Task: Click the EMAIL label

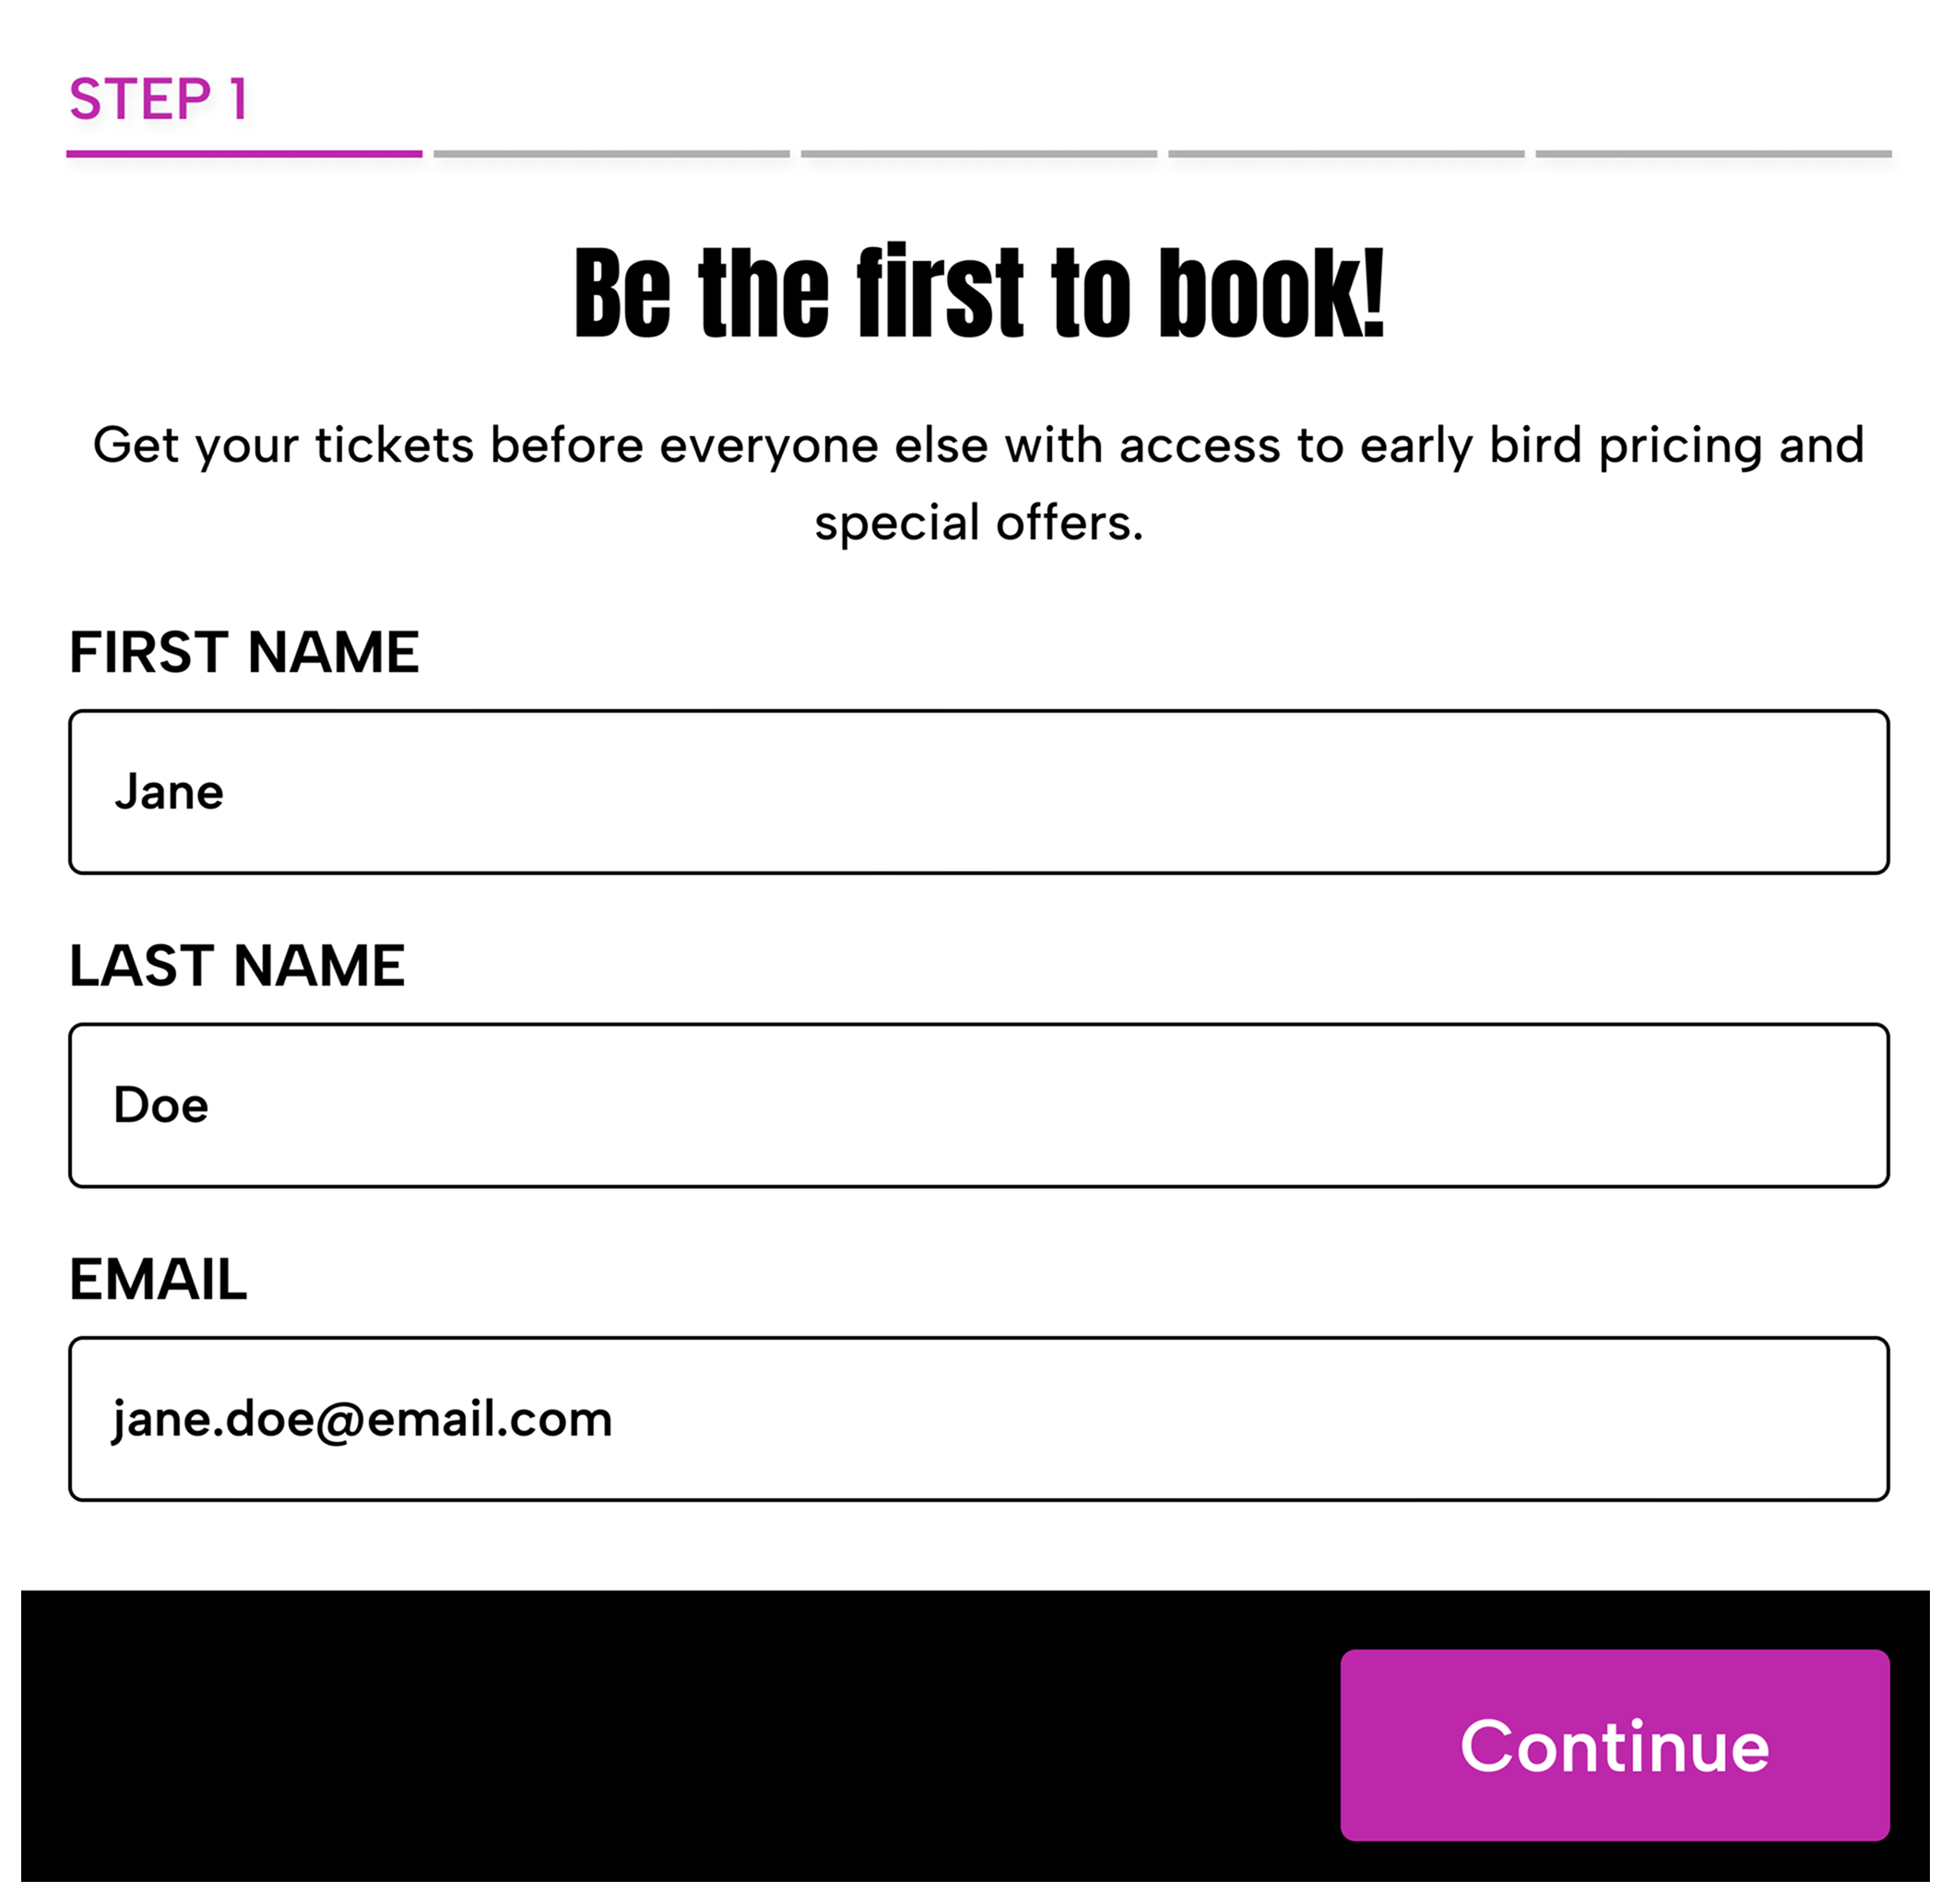Action: pyautogui.click(x=158, y=1279)
